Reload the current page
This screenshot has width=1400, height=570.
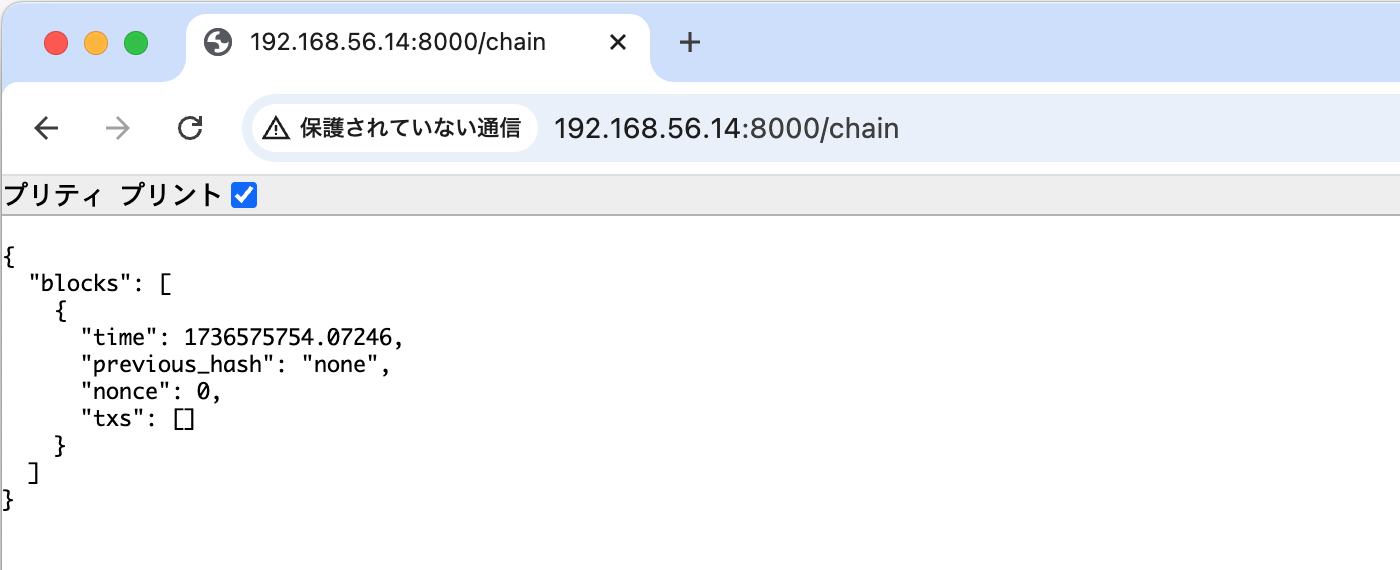[x=190, y=128]
